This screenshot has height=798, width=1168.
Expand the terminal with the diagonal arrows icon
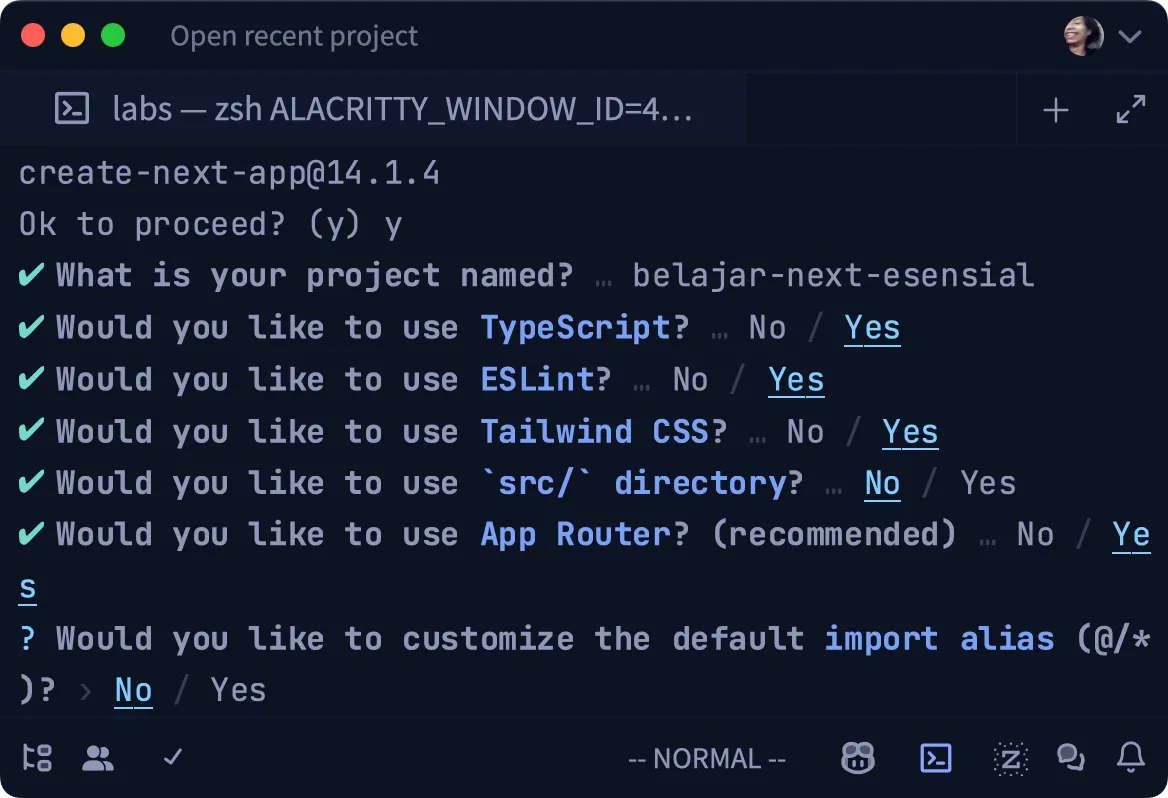pos(1131,108)
